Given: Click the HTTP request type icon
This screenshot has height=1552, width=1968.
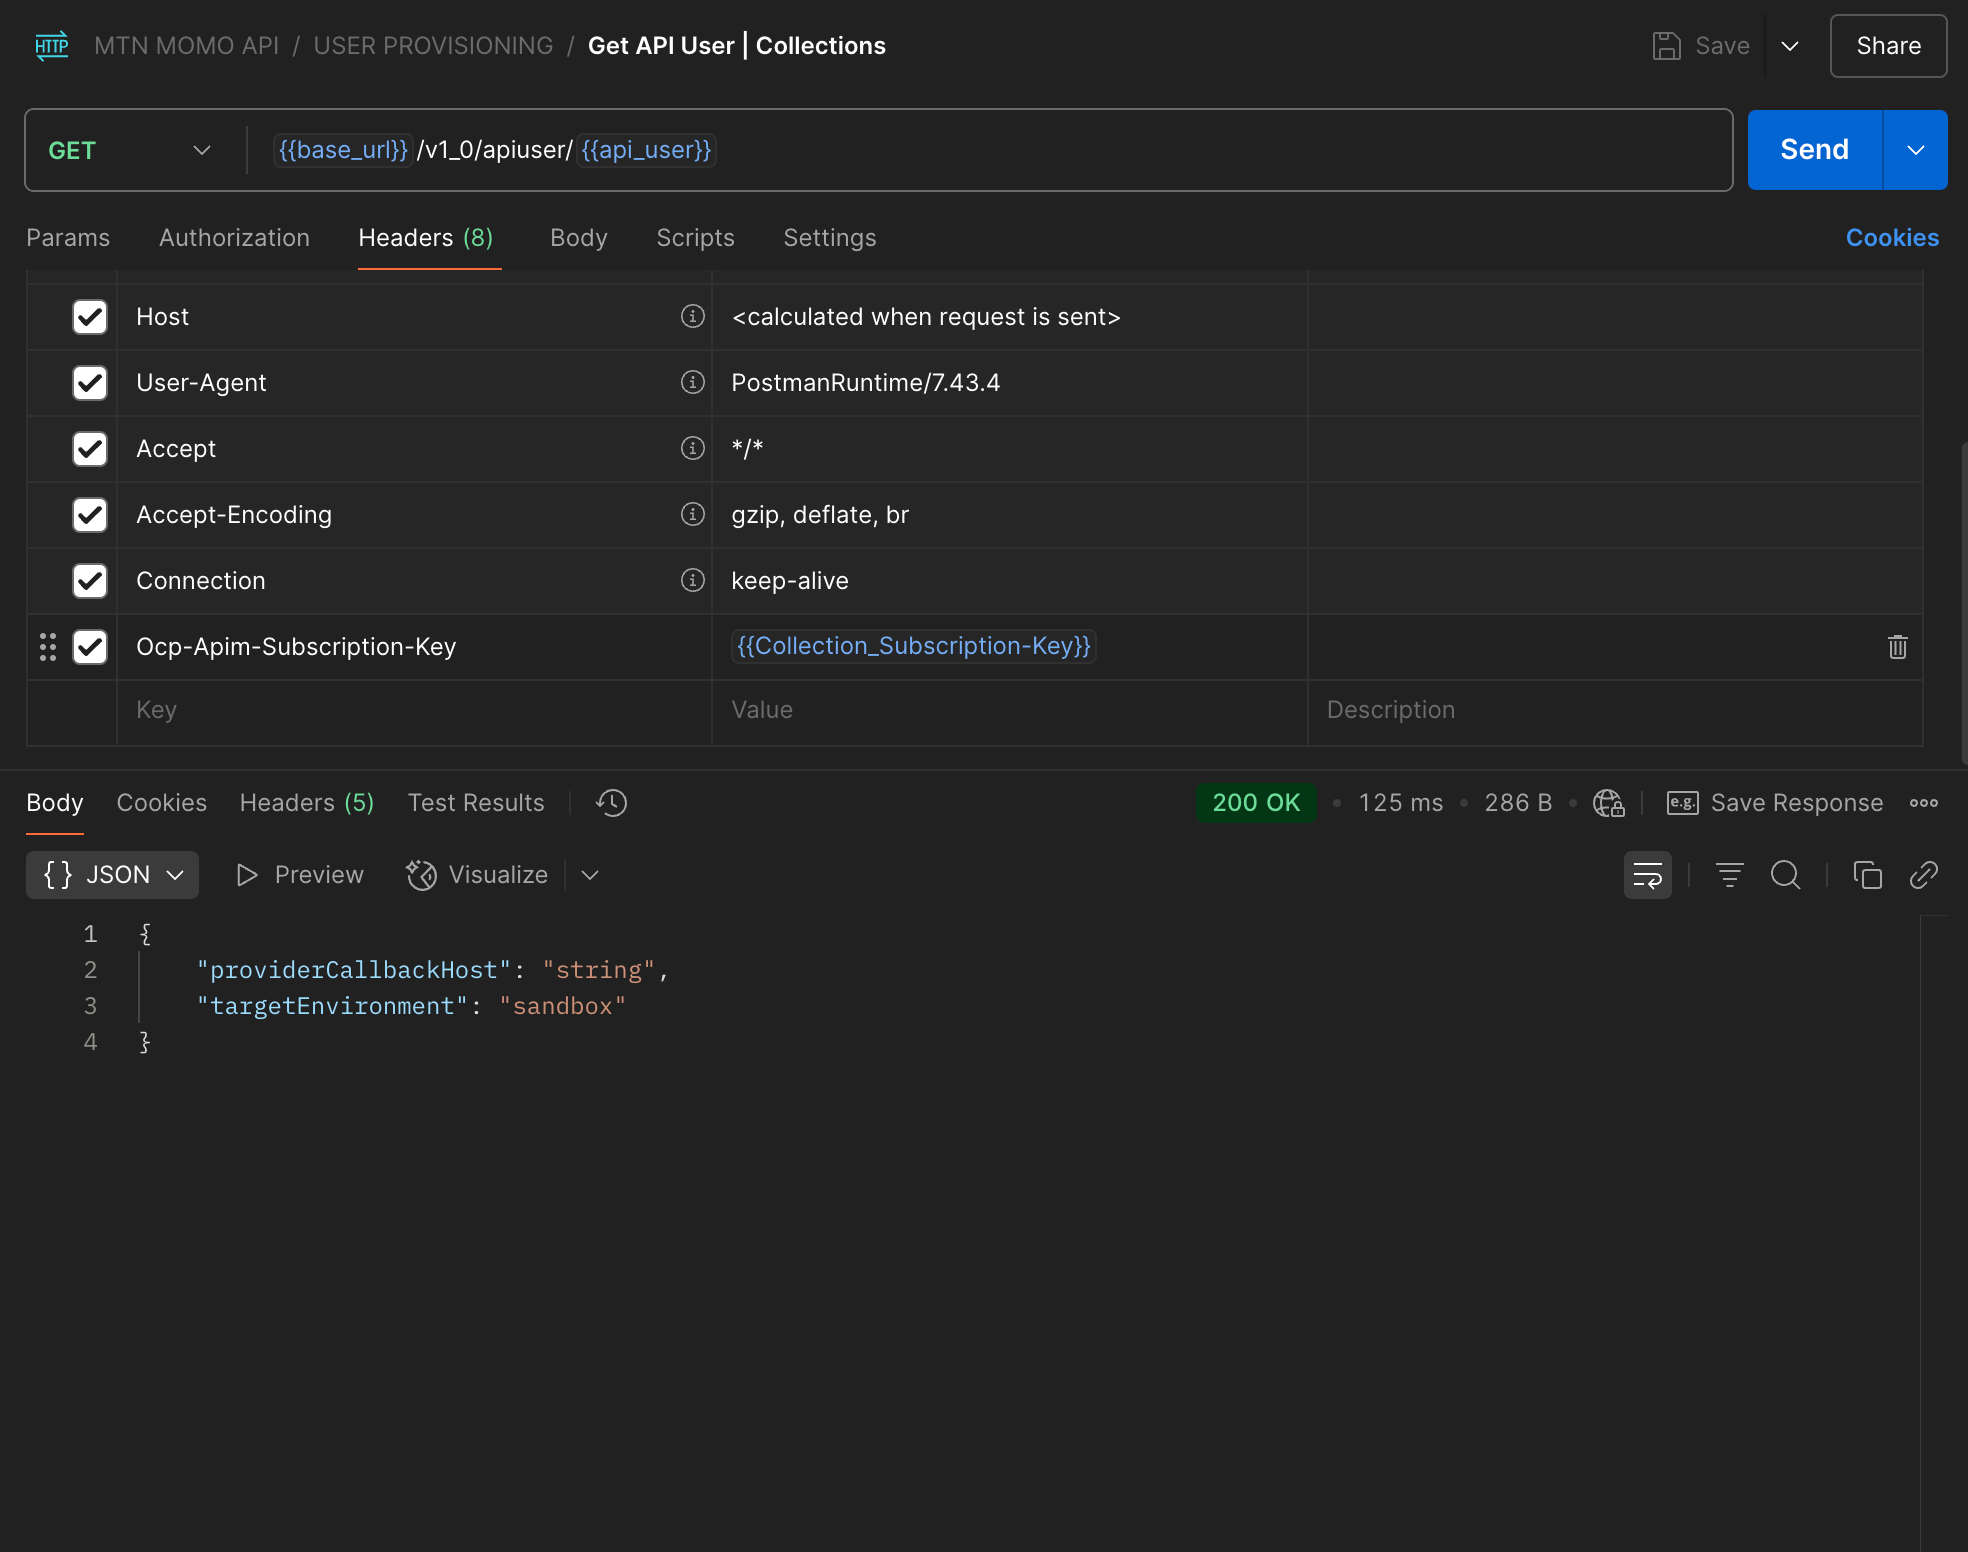Looking at the screenshot, I should pos(52,46).
